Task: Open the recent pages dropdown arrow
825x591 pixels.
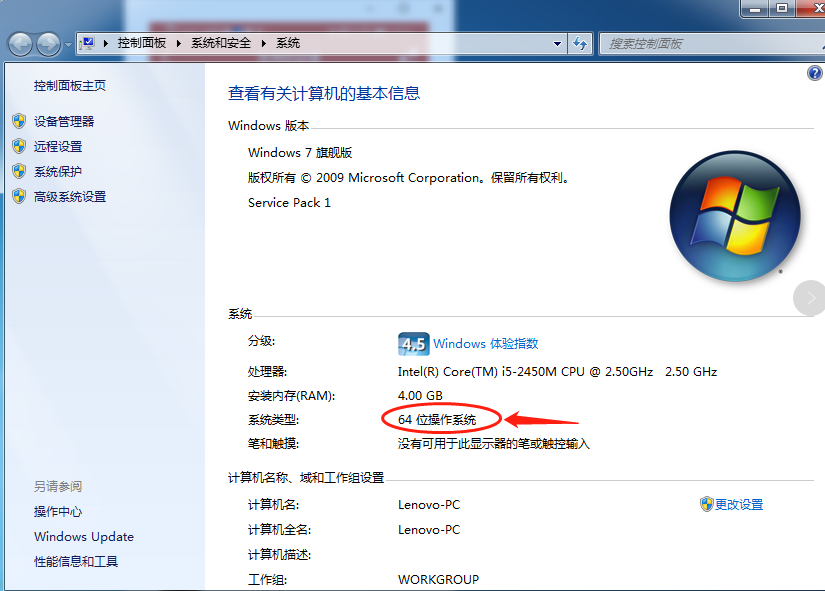Action: click(x=67, y=45)
